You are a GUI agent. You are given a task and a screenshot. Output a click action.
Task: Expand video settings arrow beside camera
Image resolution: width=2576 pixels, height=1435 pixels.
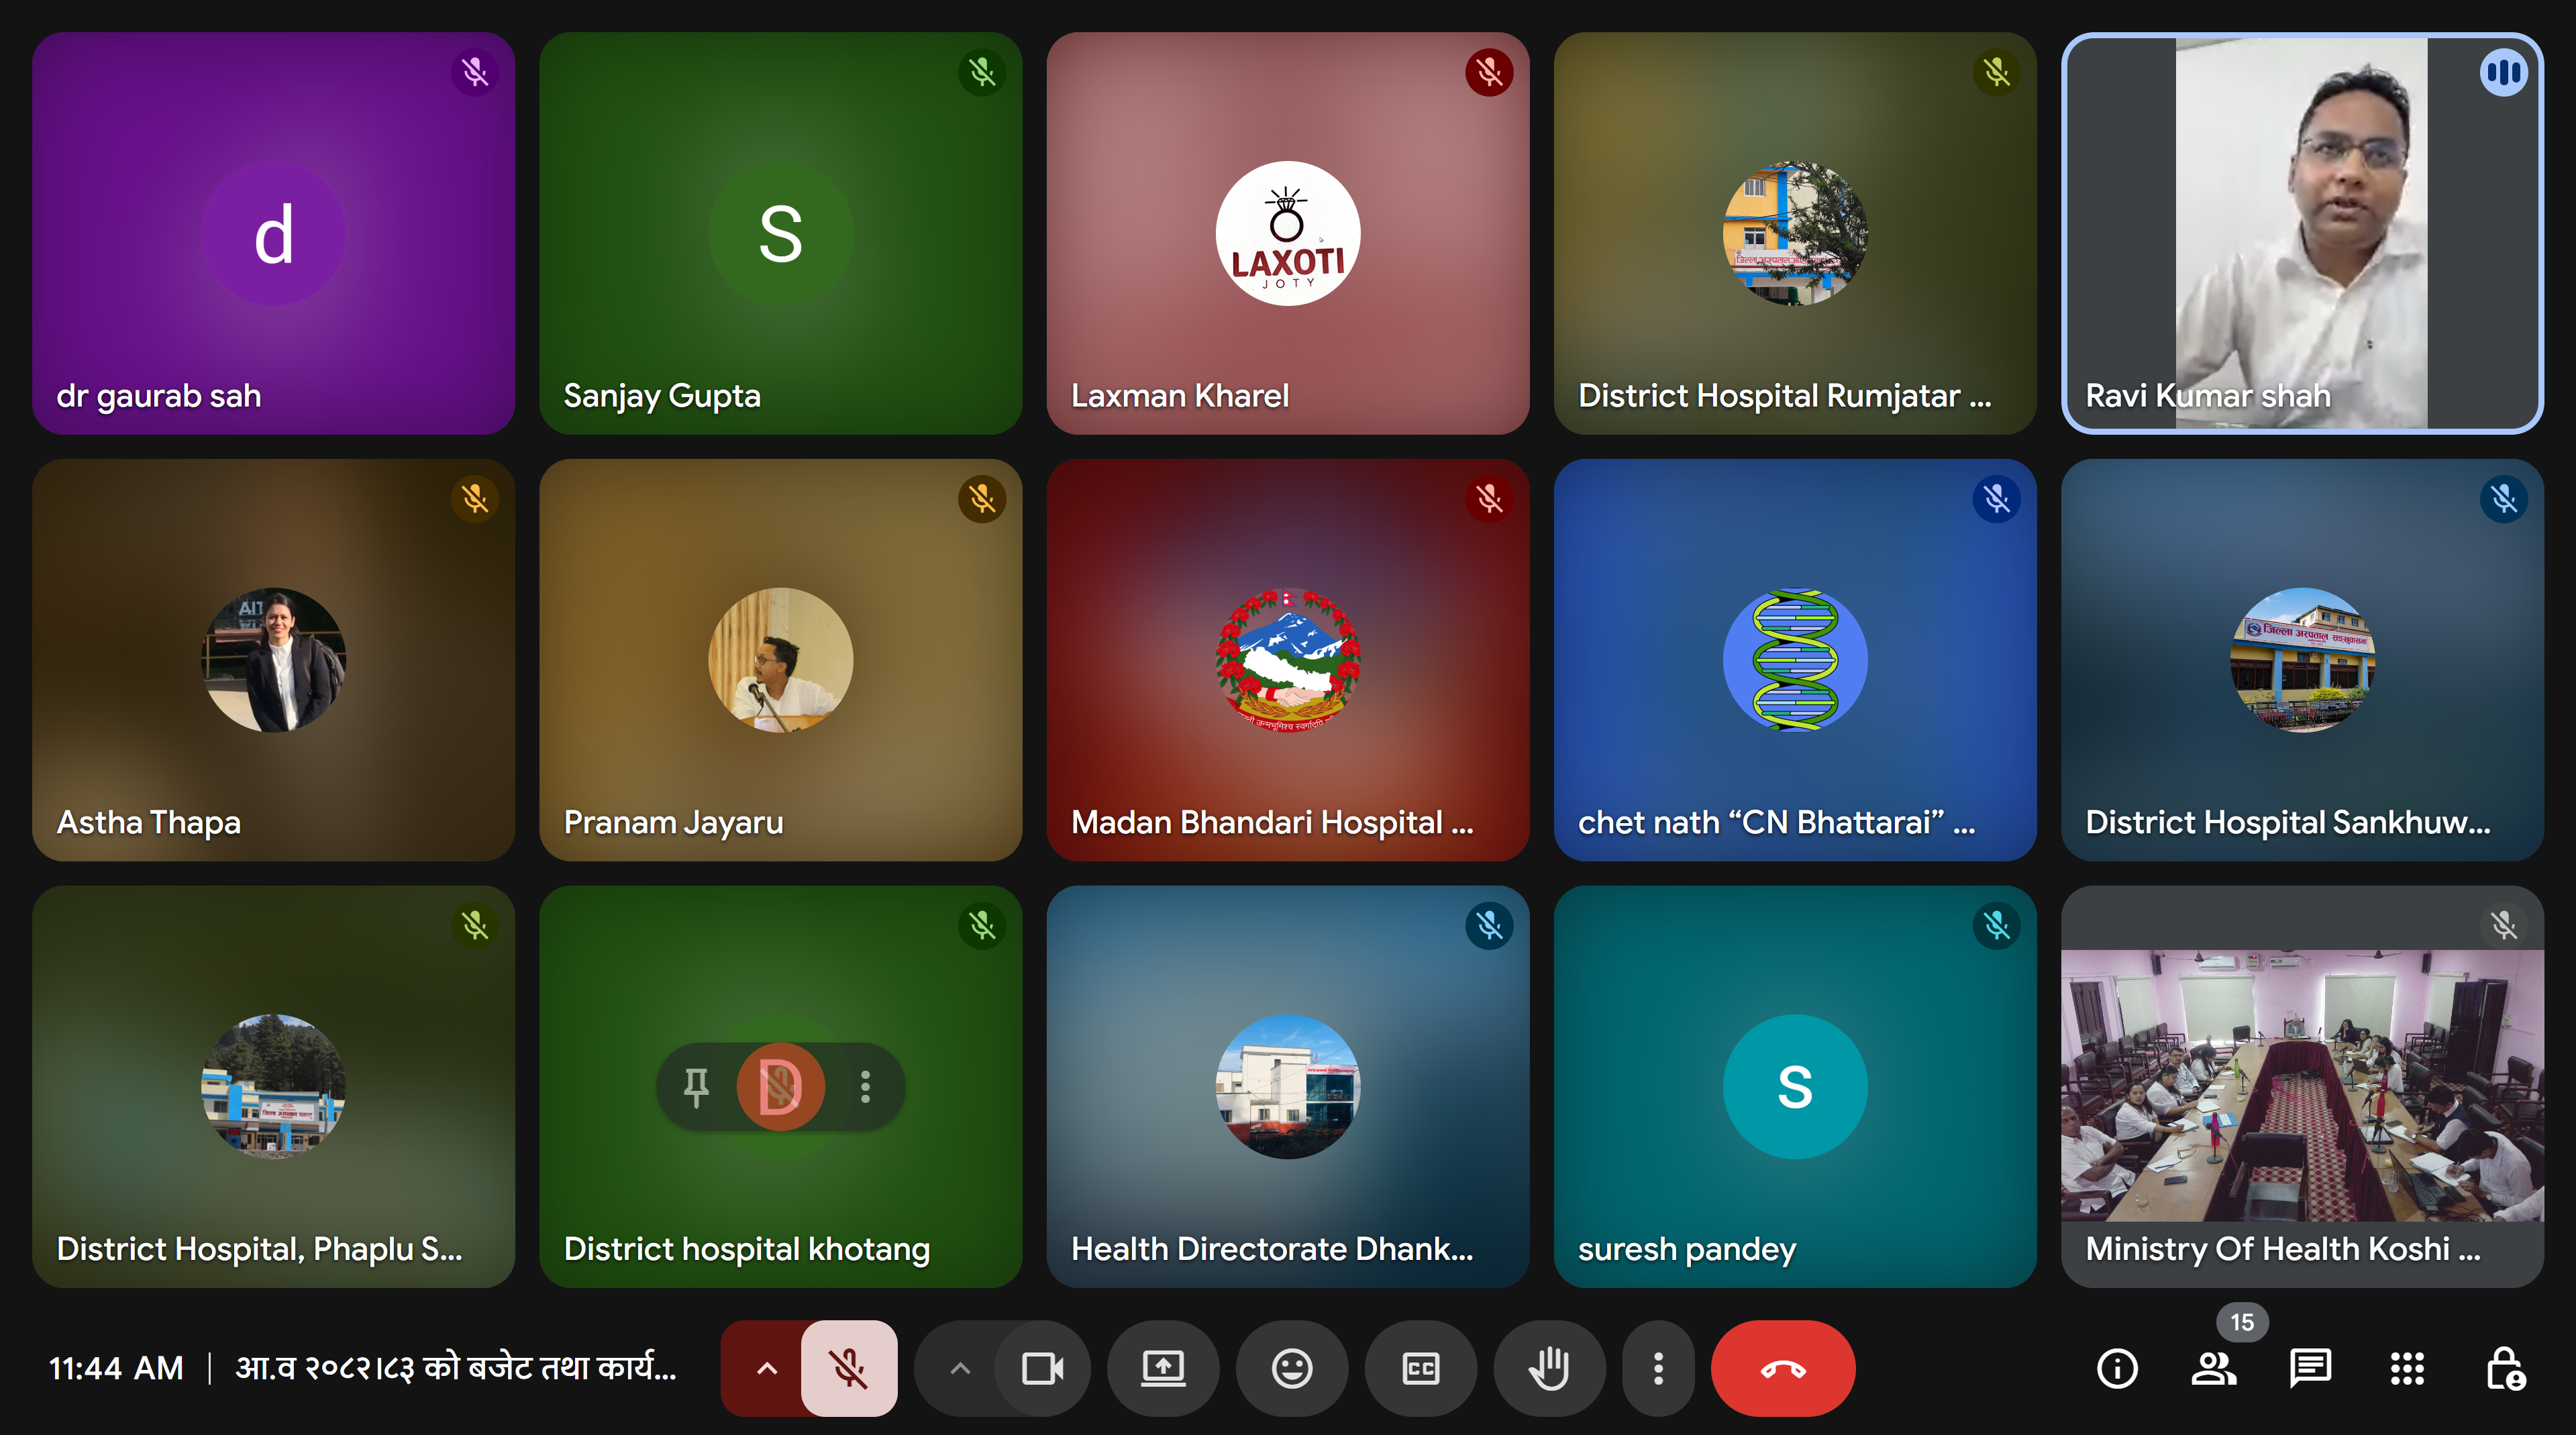pyautogui.click(x=959, y=1368)
